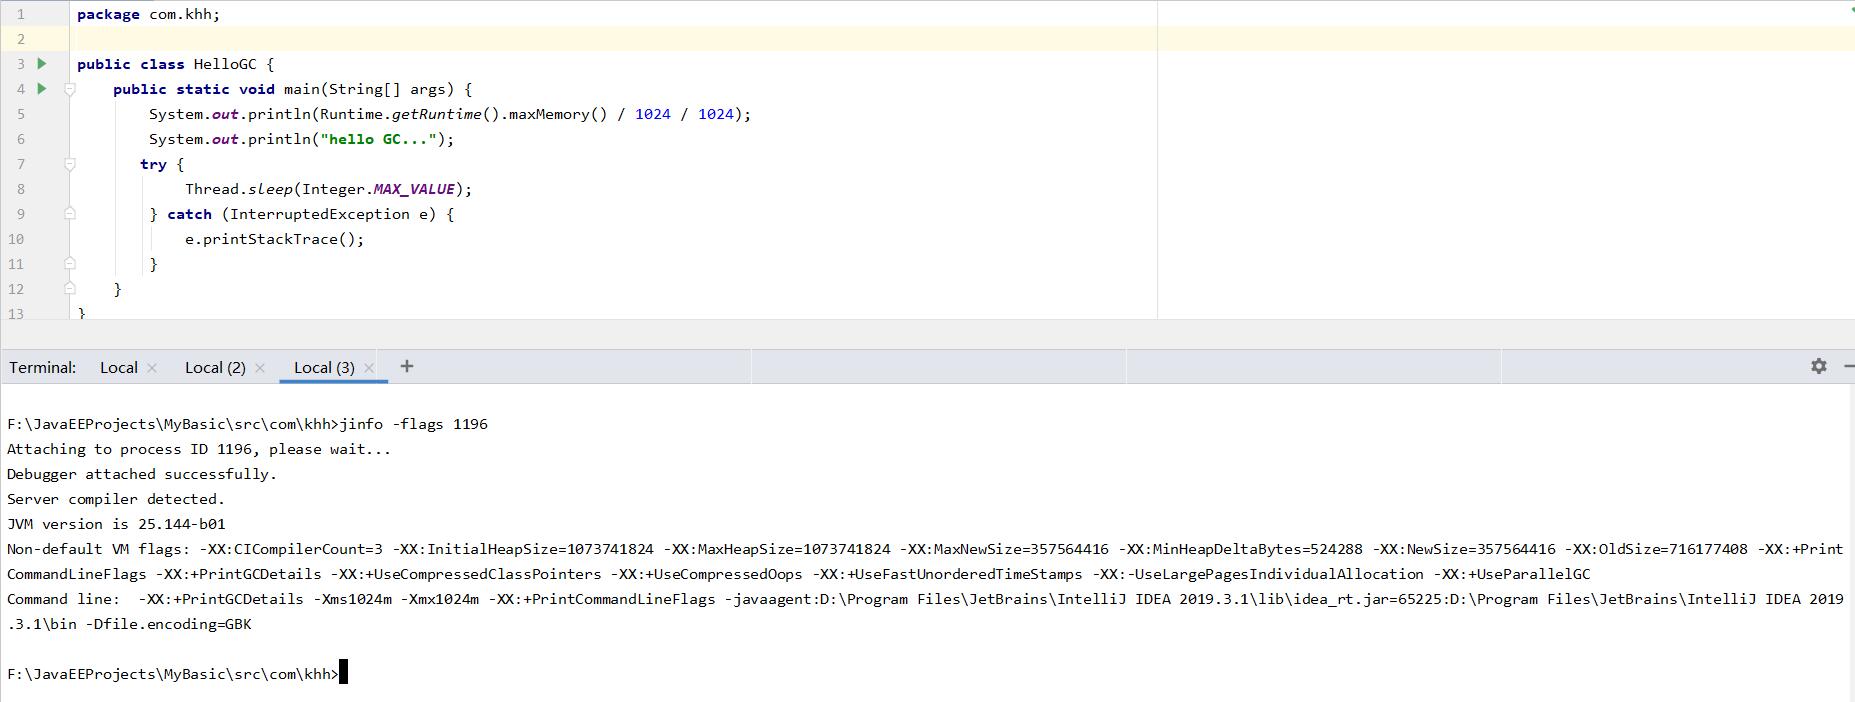Open the Terminal settings gear
The image size is (1855, 702).
coord(1818,367)
